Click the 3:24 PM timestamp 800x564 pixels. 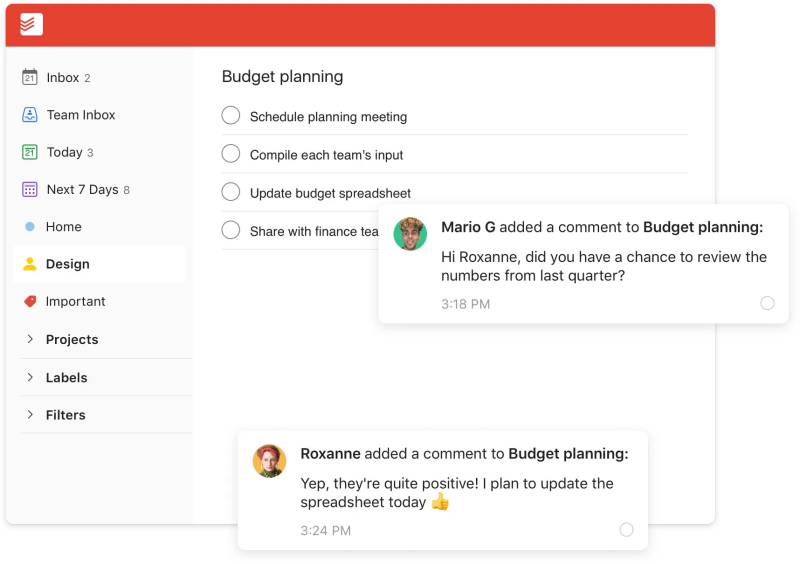pos(326,531)
